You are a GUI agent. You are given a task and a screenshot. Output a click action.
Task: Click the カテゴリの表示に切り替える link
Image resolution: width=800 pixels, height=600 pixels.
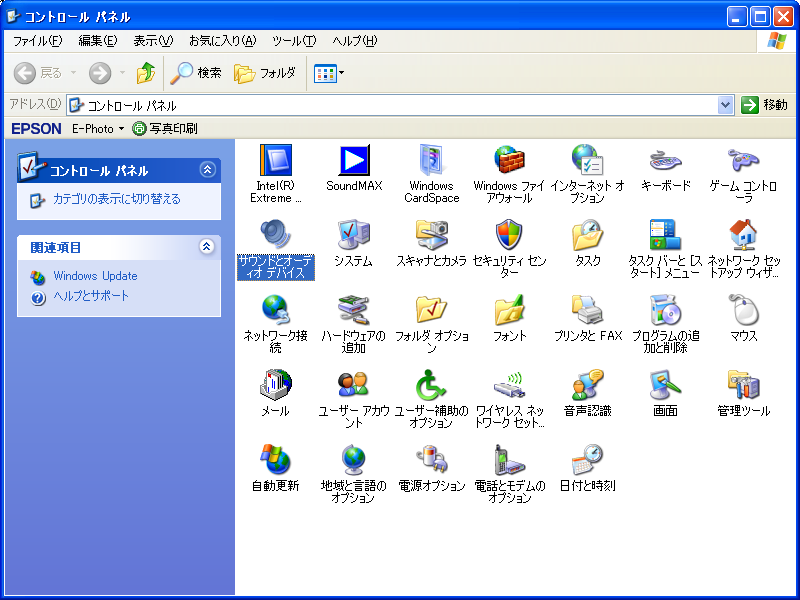(116, 199)
